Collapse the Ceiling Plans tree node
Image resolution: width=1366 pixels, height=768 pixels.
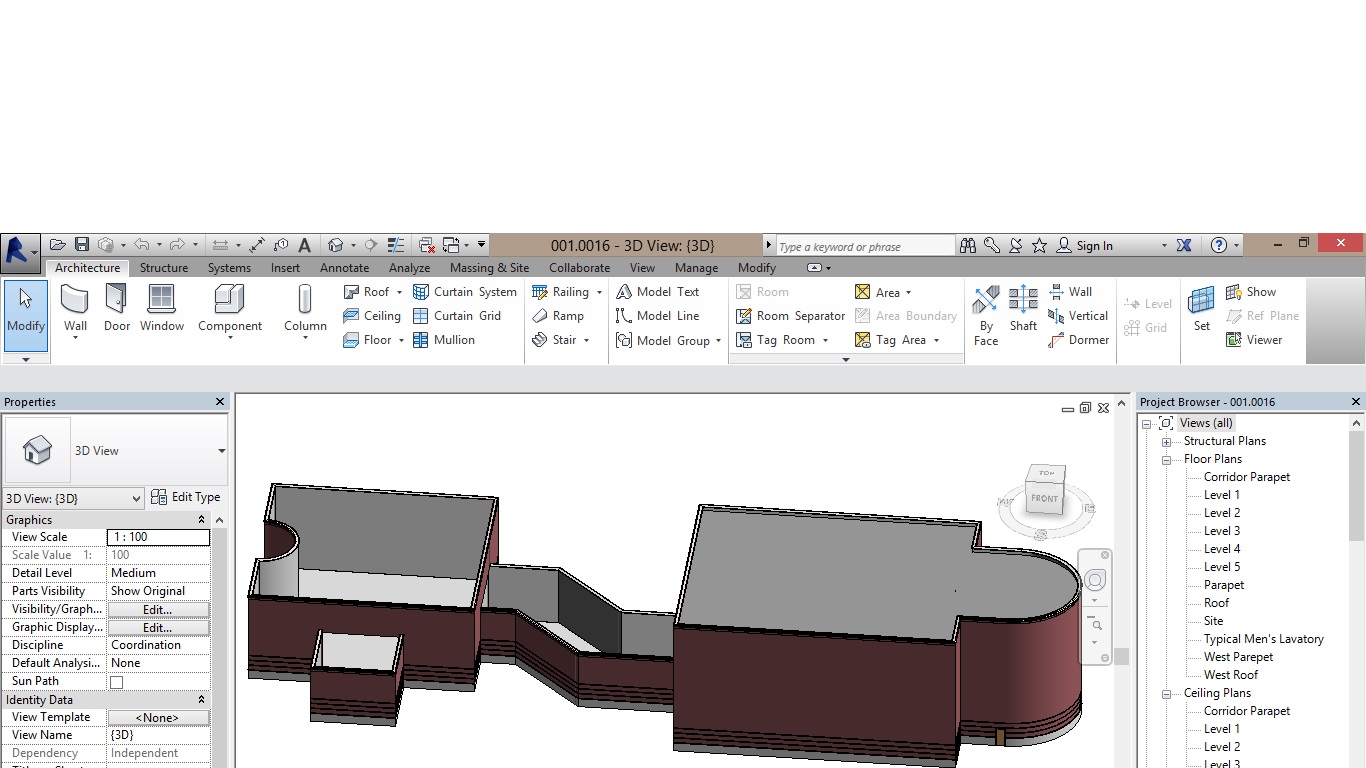pyautogui.click(x=1166, y=693)
